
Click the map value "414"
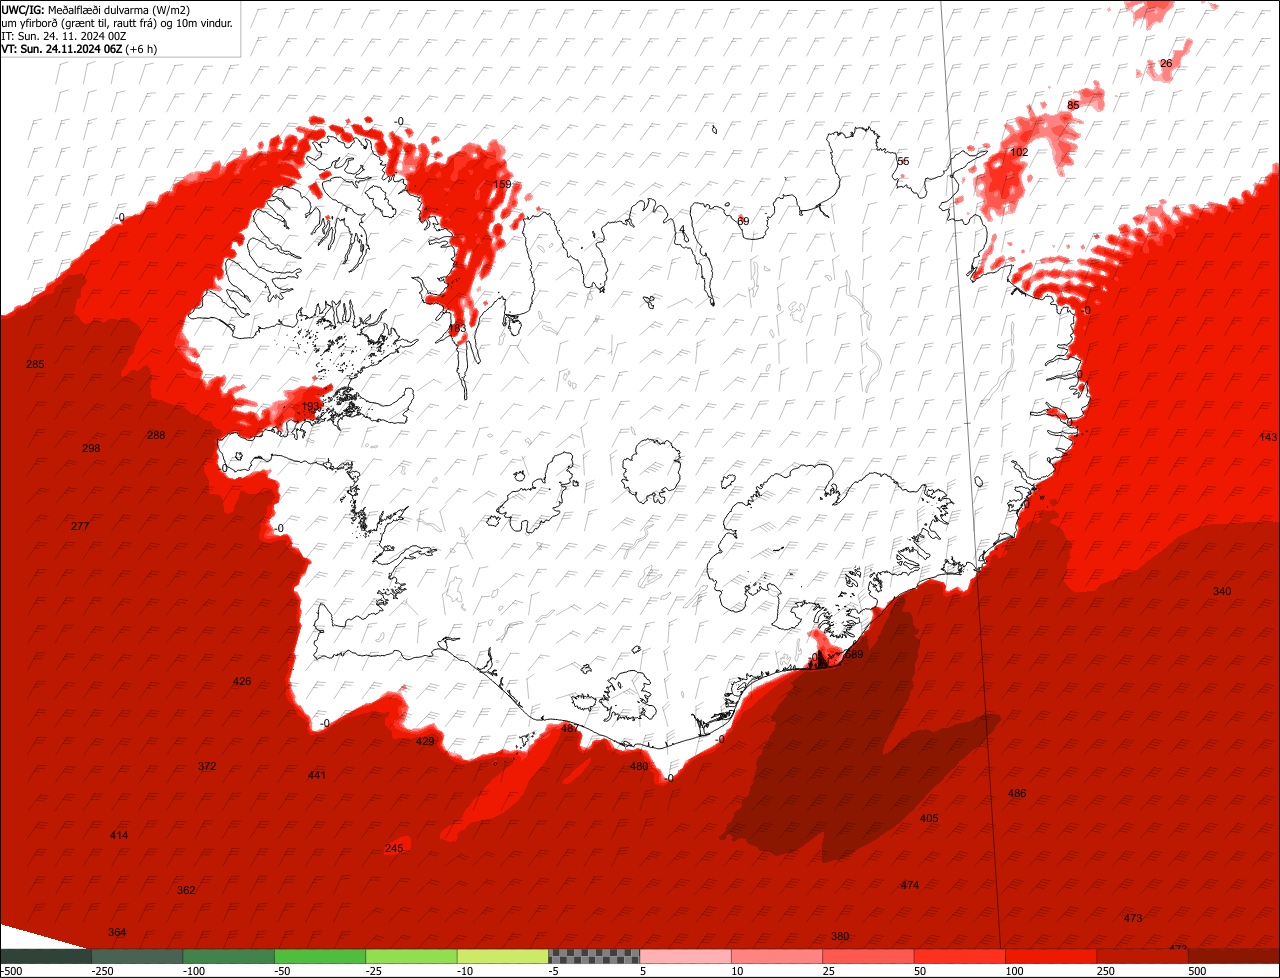119,835
